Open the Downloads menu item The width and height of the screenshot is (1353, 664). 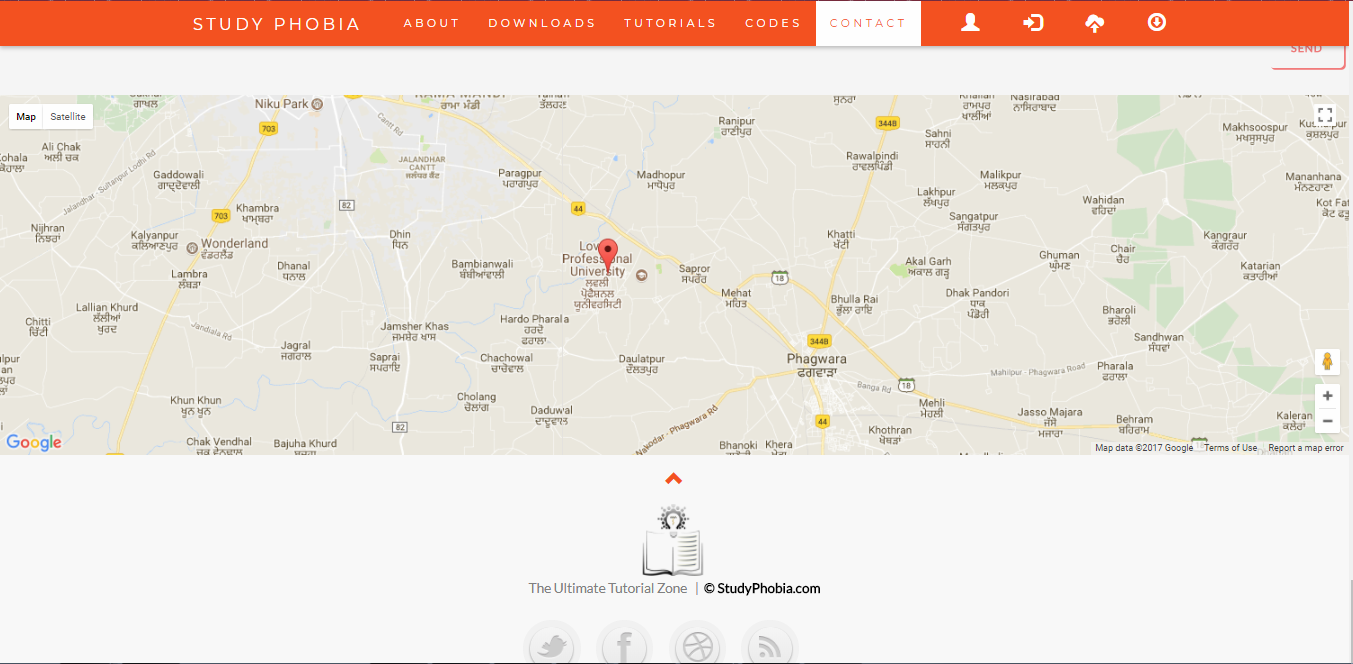coord(542,23)
